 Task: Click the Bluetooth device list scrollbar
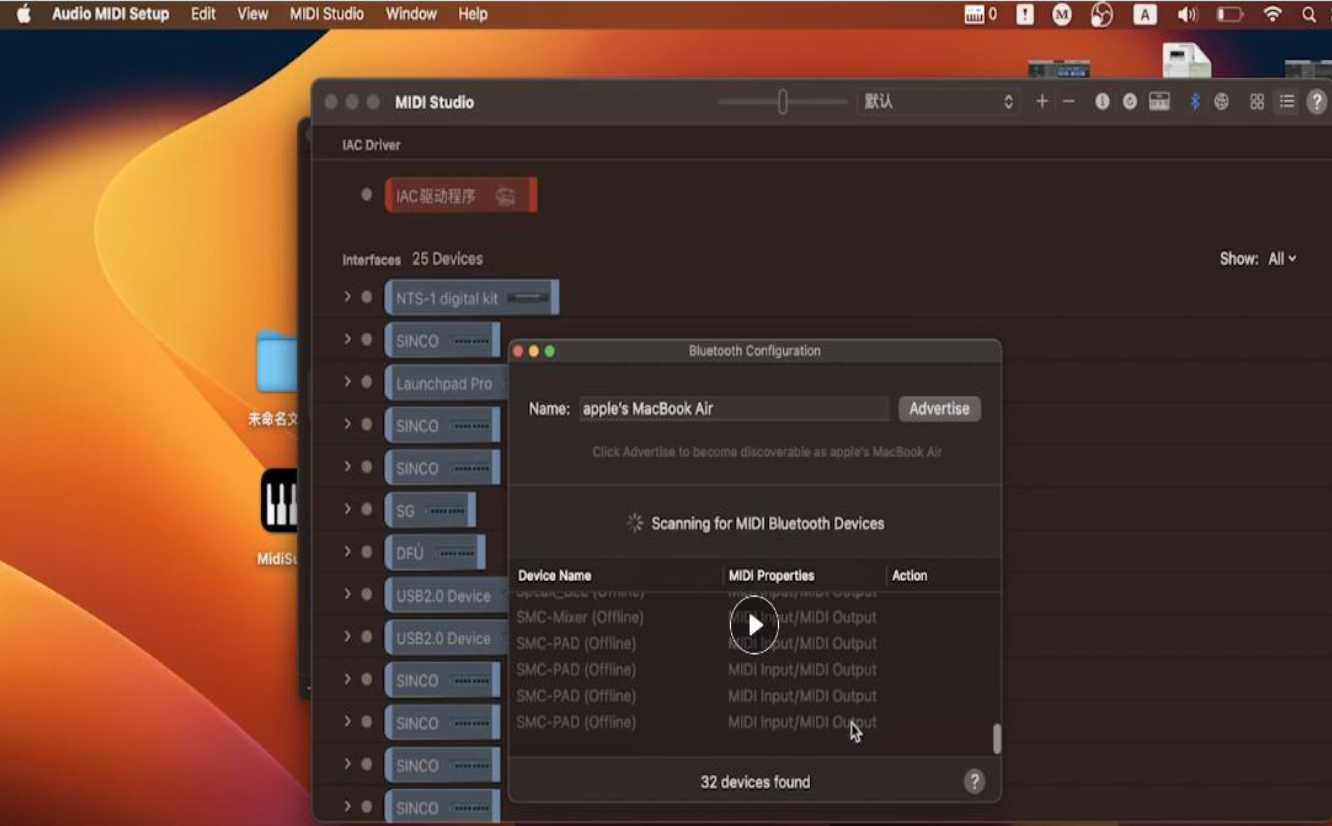pyautogui.click(x=996, y=738)
